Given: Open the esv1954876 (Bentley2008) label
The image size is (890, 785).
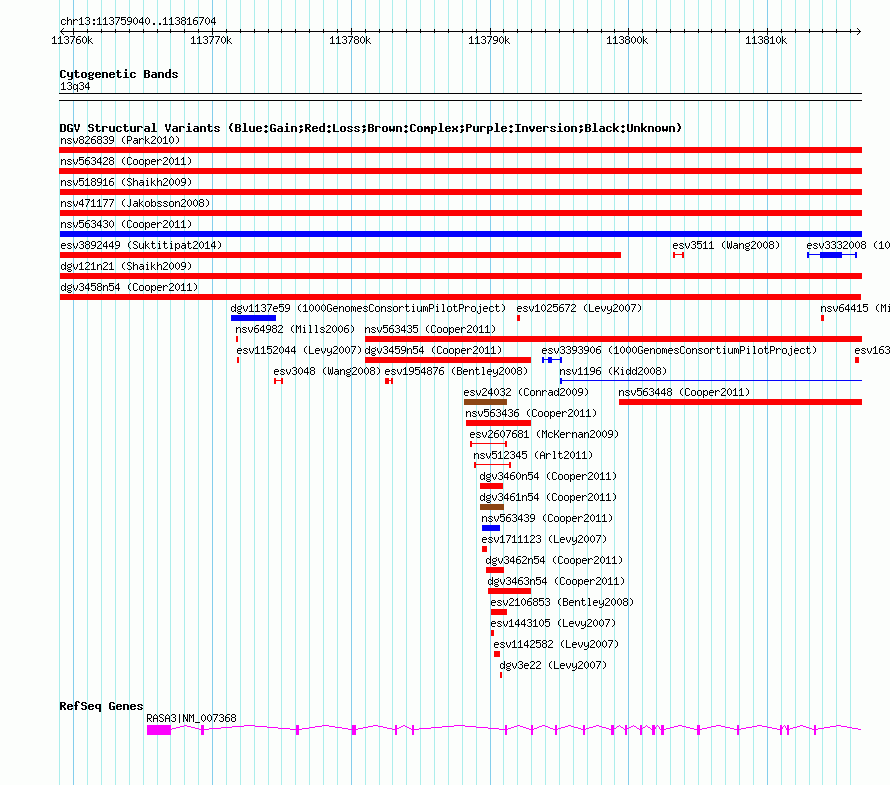Looking at the screenshot, I should 456,371.
